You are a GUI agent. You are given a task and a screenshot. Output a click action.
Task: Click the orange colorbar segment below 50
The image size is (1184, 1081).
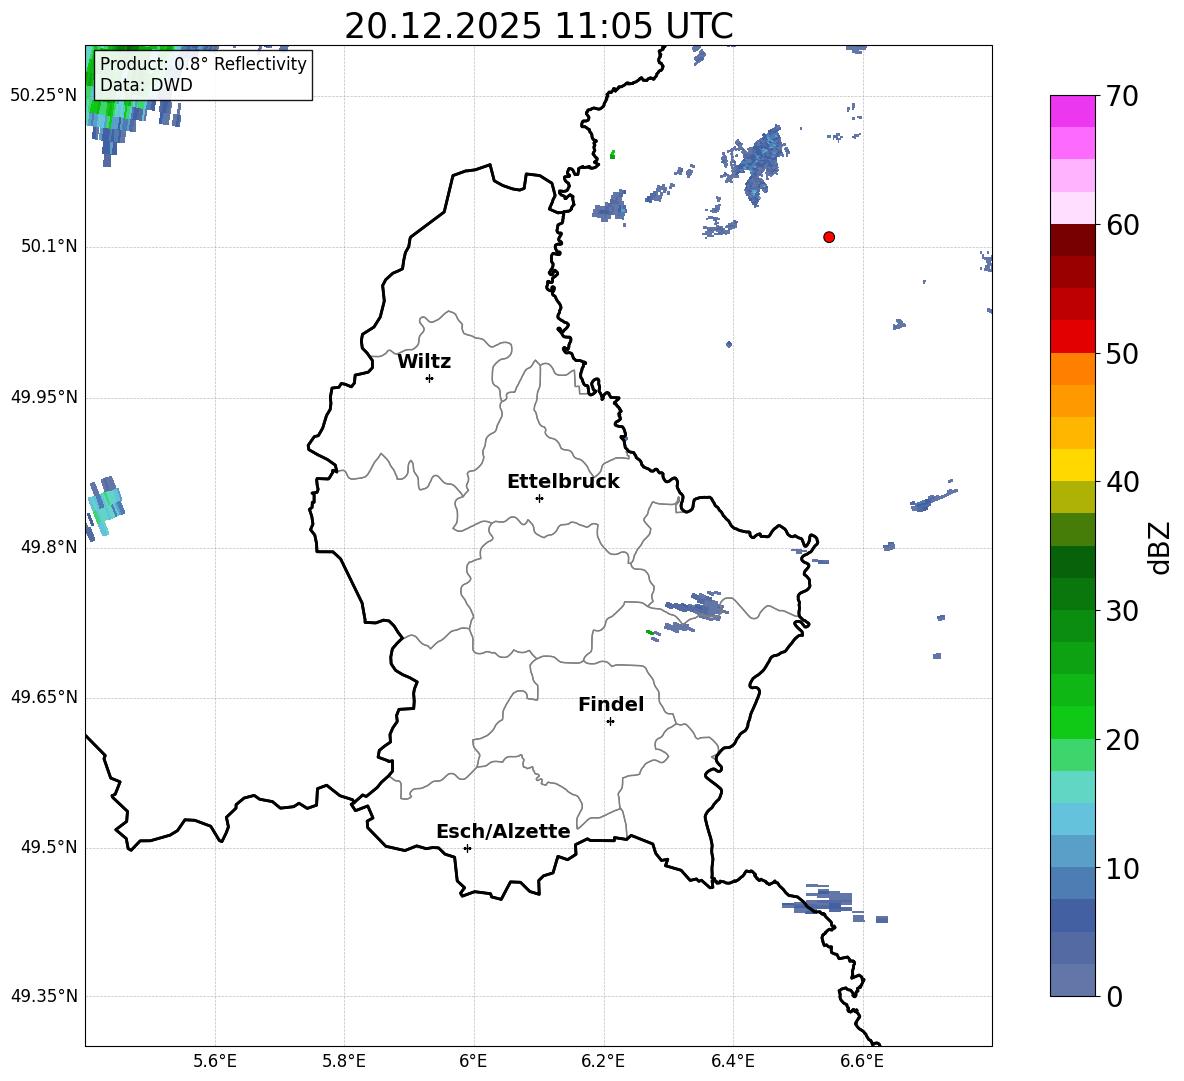pyautogui.click(x=1072, y=369)
